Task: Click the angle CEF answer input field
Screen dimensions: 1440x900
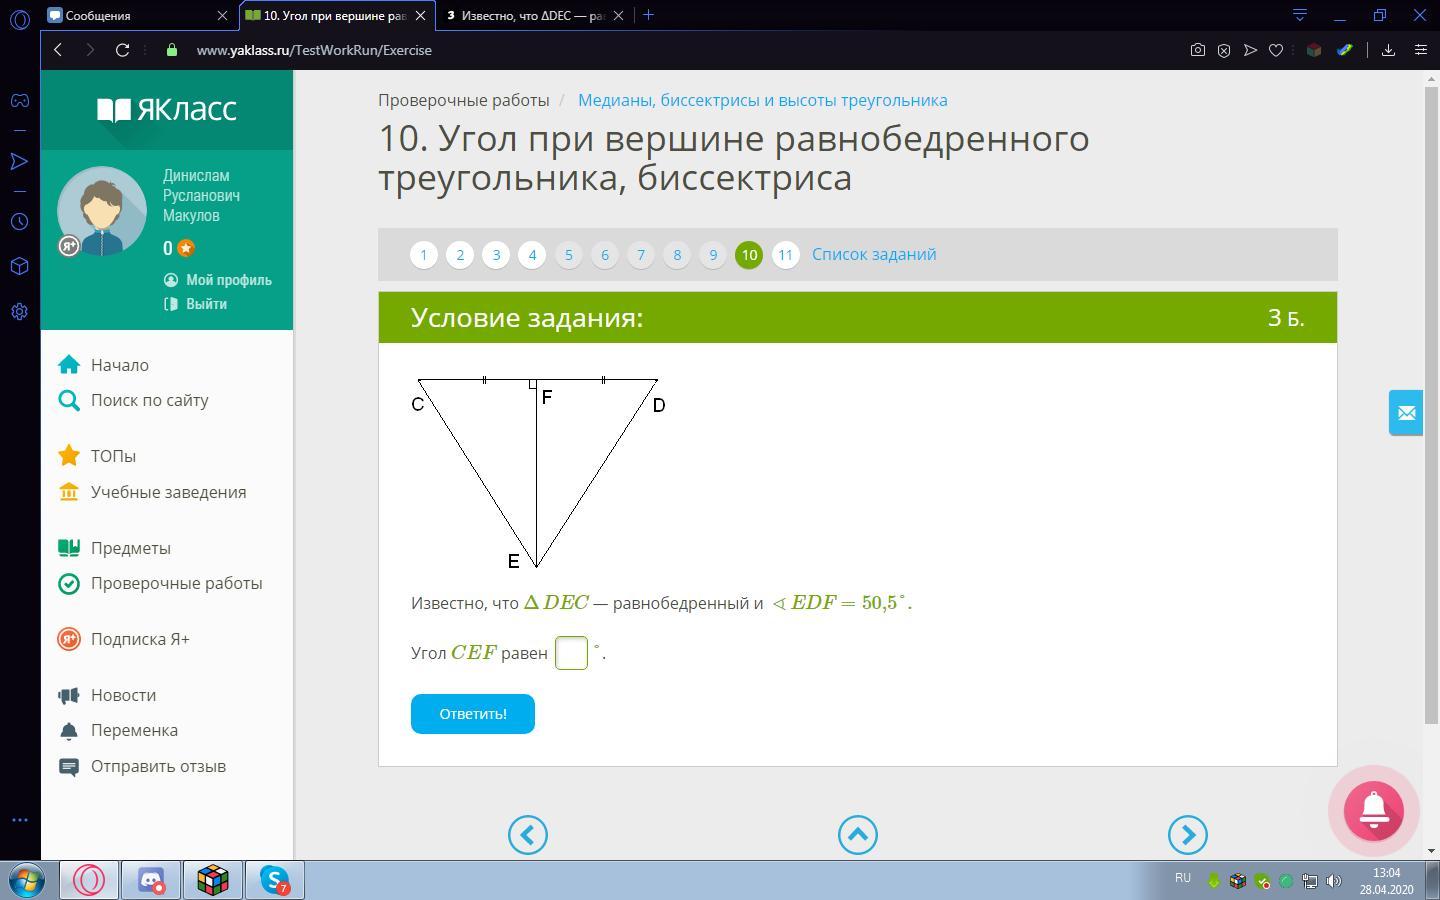Action: [571, 653]
